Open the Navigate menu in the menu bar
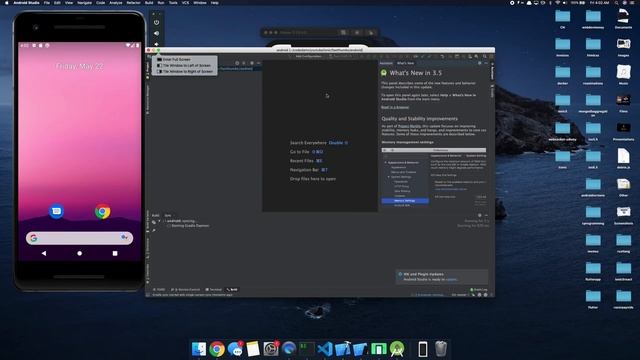This screenshot has height=360, width=640. point(84,3)
